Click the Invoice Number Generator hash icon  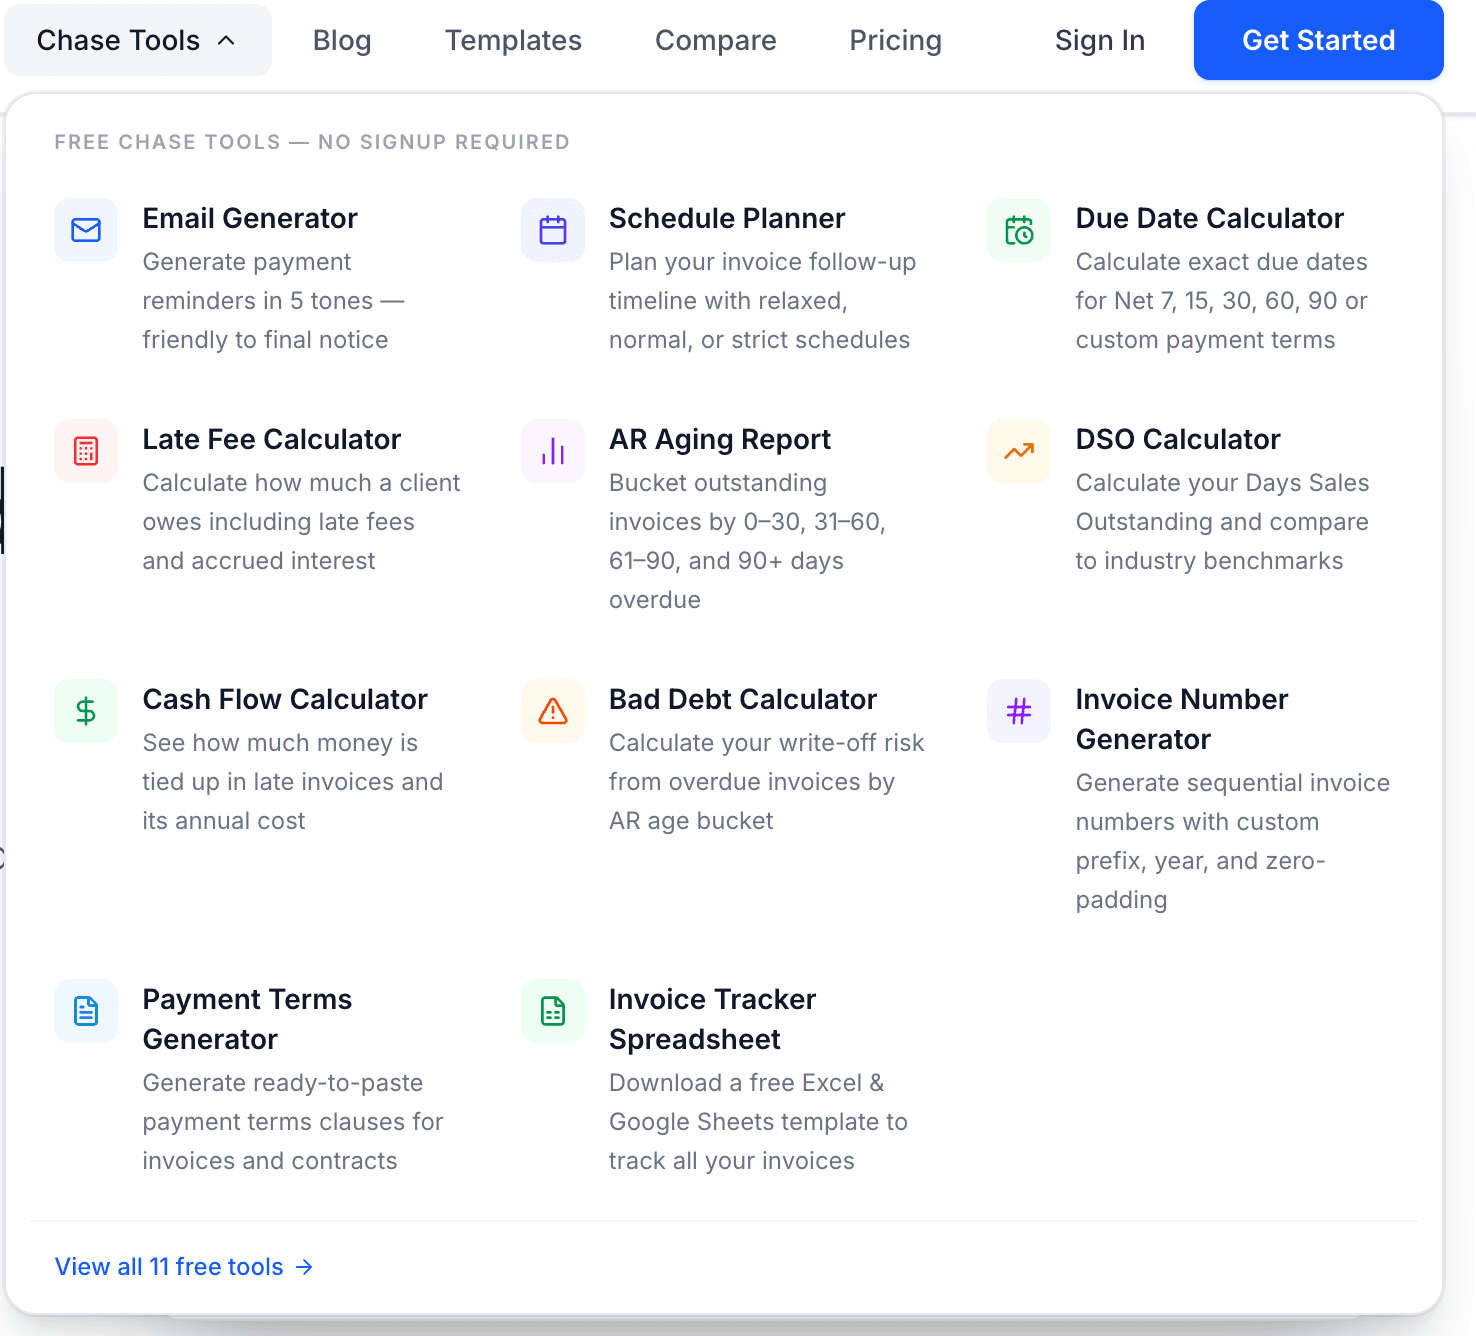point(1019,711)
